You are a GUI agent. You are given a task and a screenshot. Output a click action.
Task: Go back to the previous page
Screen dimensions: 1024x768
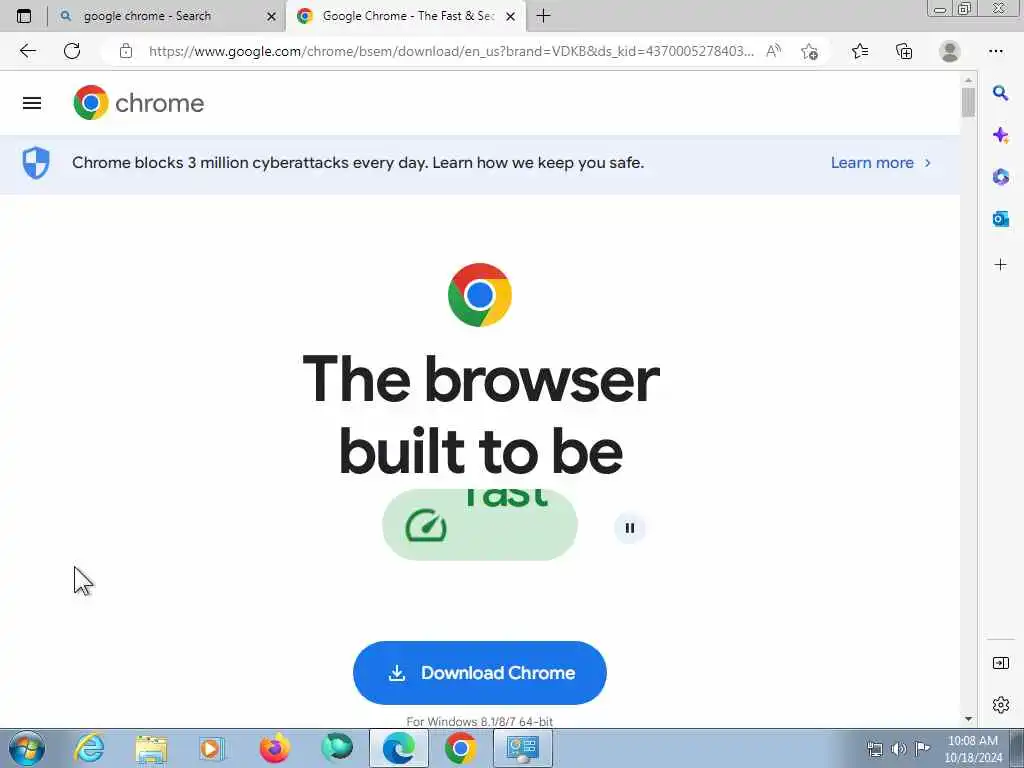27,51
